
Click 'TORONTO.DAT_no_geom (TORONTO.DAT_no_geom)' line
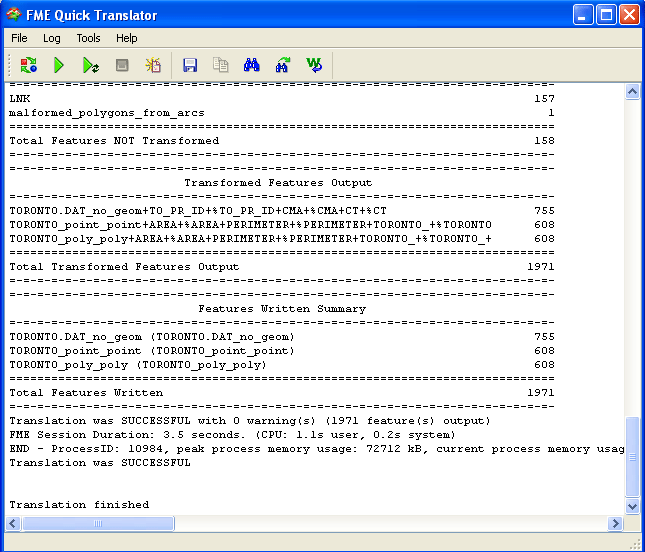coord(282,336)
